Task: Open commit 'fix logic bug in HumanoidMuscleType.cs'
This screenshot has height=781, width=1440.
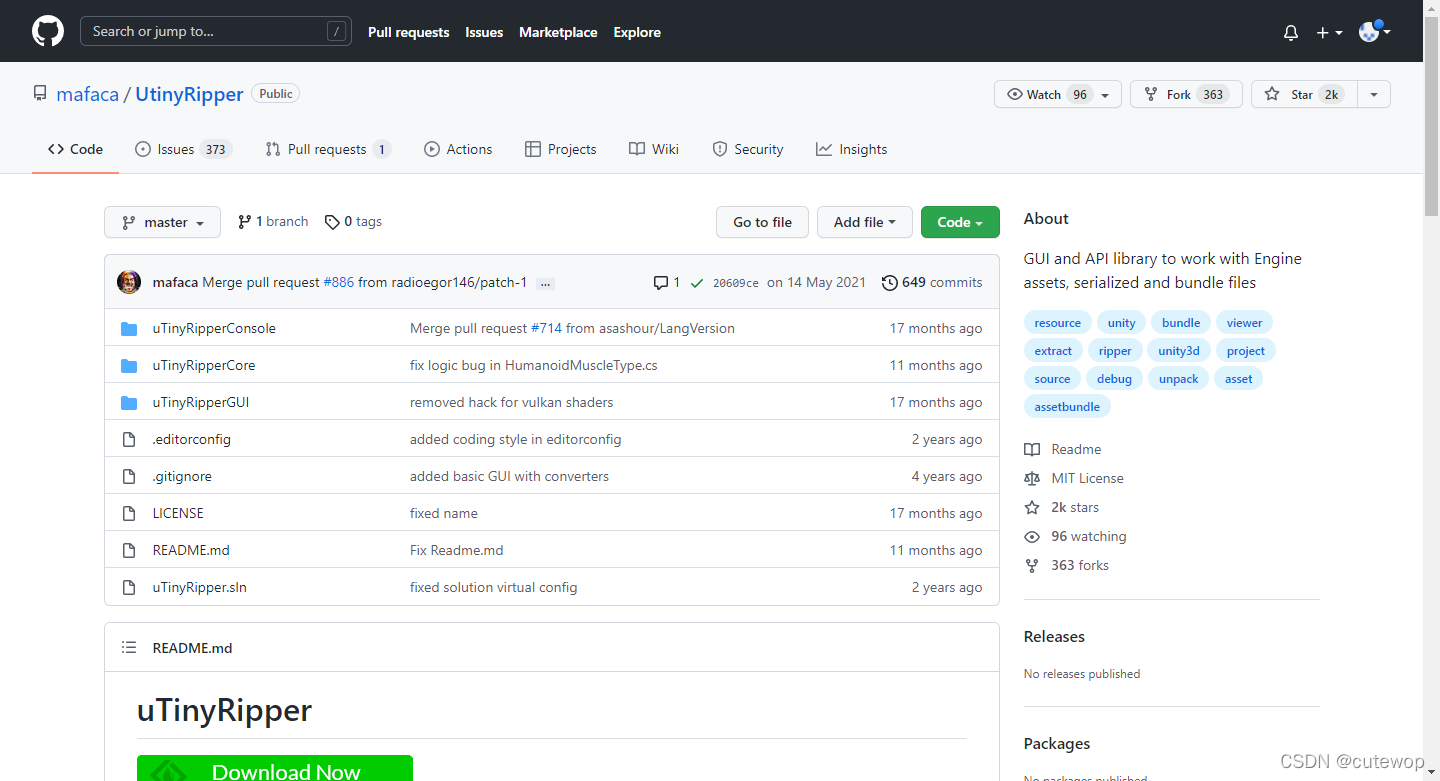Action: pyautogui.click(x=534, y=365)
